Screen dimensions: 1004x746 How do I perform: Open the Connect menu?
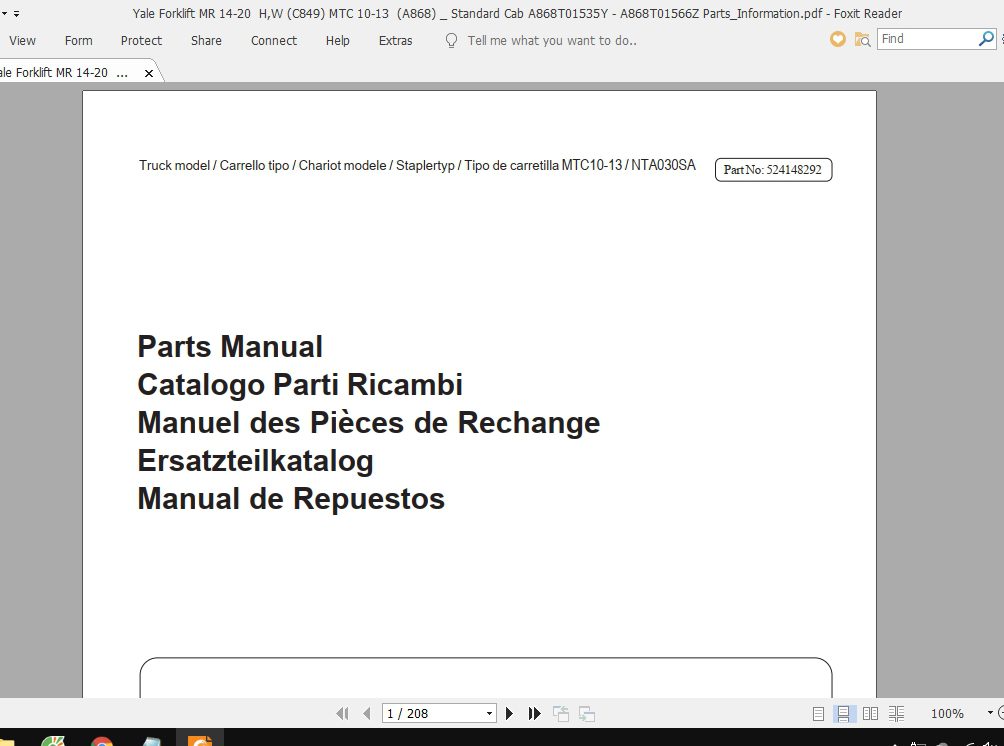click(274, 40)
